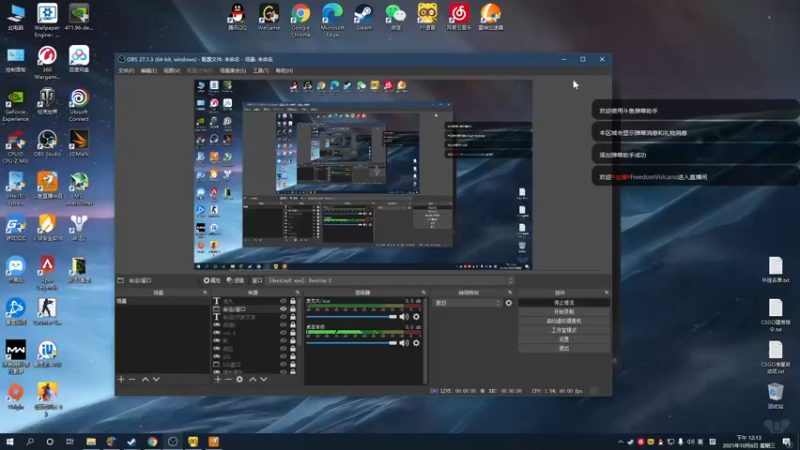Expand the Destiny 2 window selection combo box
The height and width of the screenshot is (450, 800).
(390, 280)
